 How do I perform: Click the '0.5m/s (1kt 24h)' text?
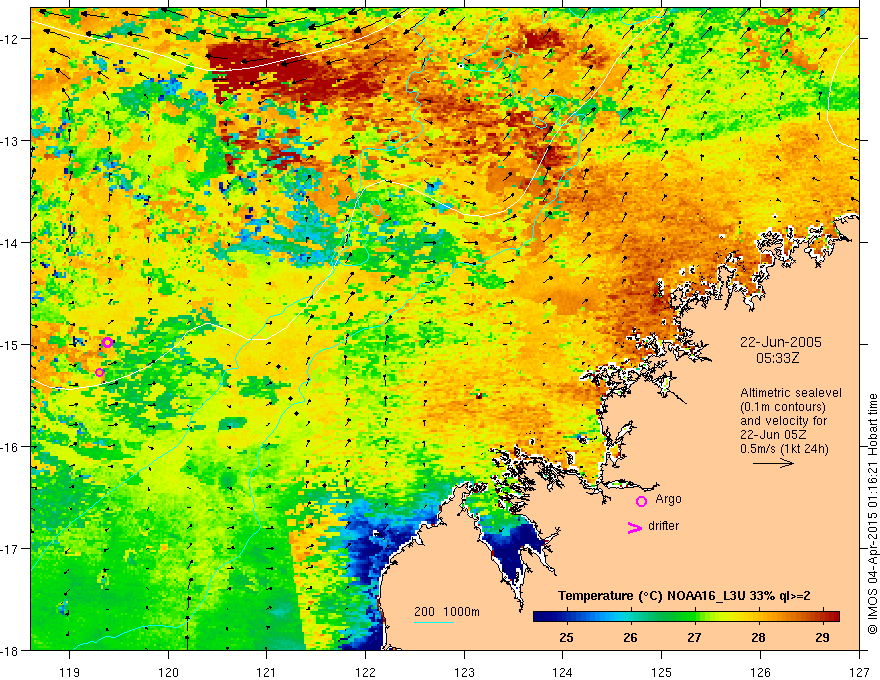pos(784,449)
